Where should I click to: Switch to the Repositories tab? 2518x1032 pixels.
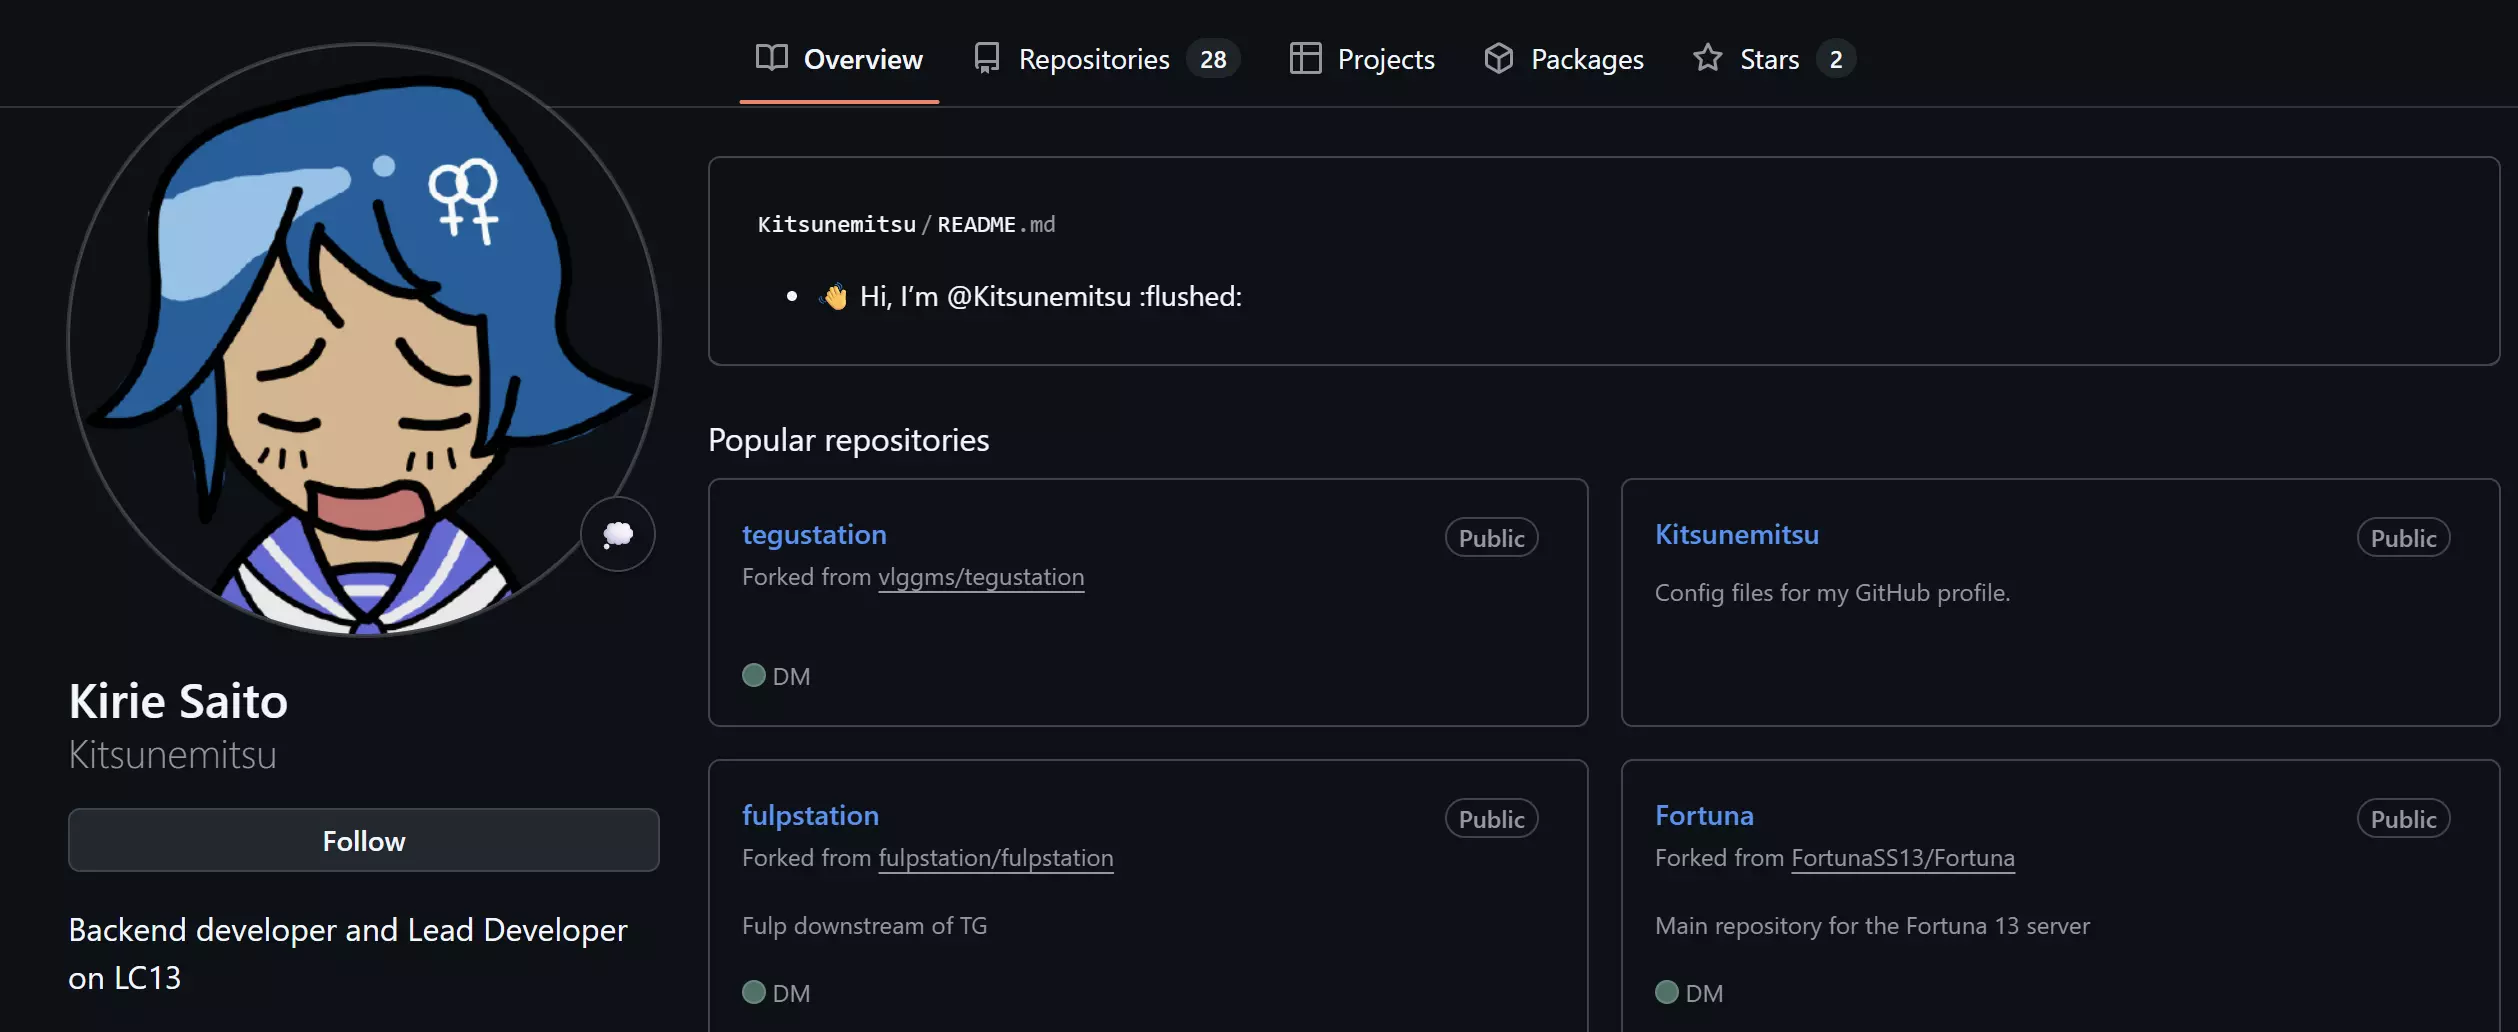click(x=1107, y=59)
